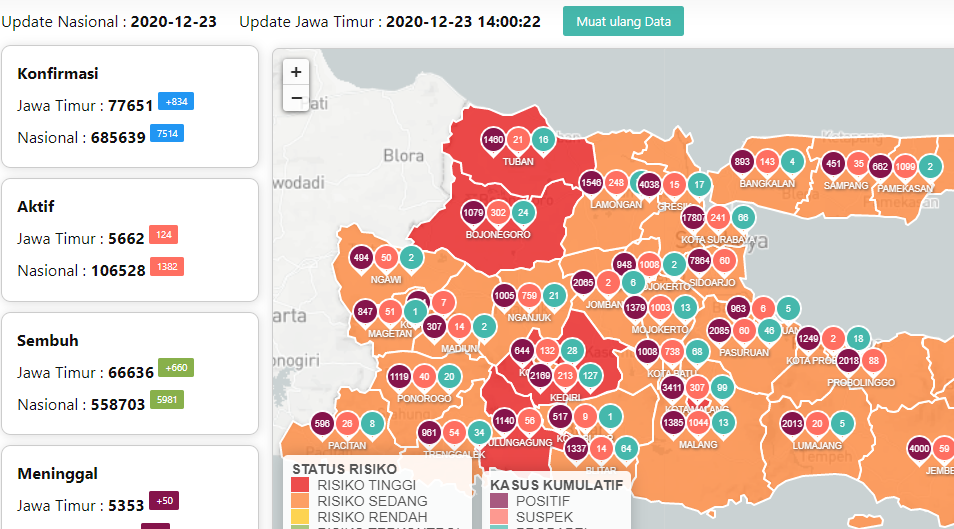Open Ngawi suspect marker 50
Screen dimensions: 954x529
386,258
